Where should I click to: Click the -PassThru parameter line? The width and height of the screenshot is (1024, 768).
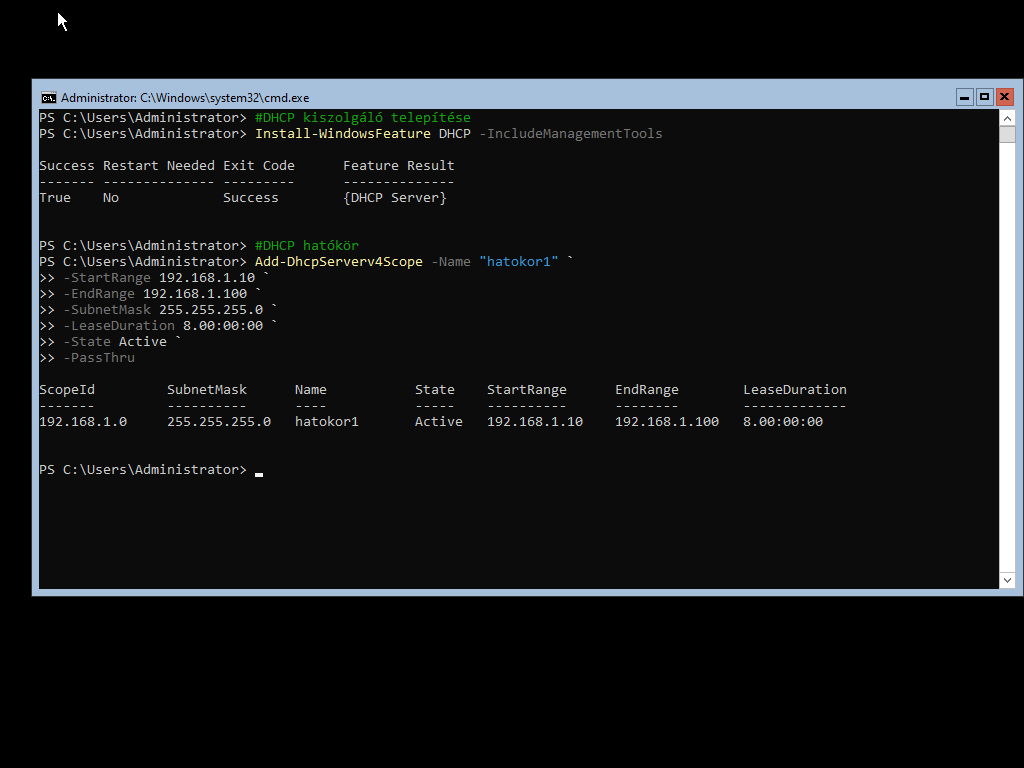coord(98,358)
